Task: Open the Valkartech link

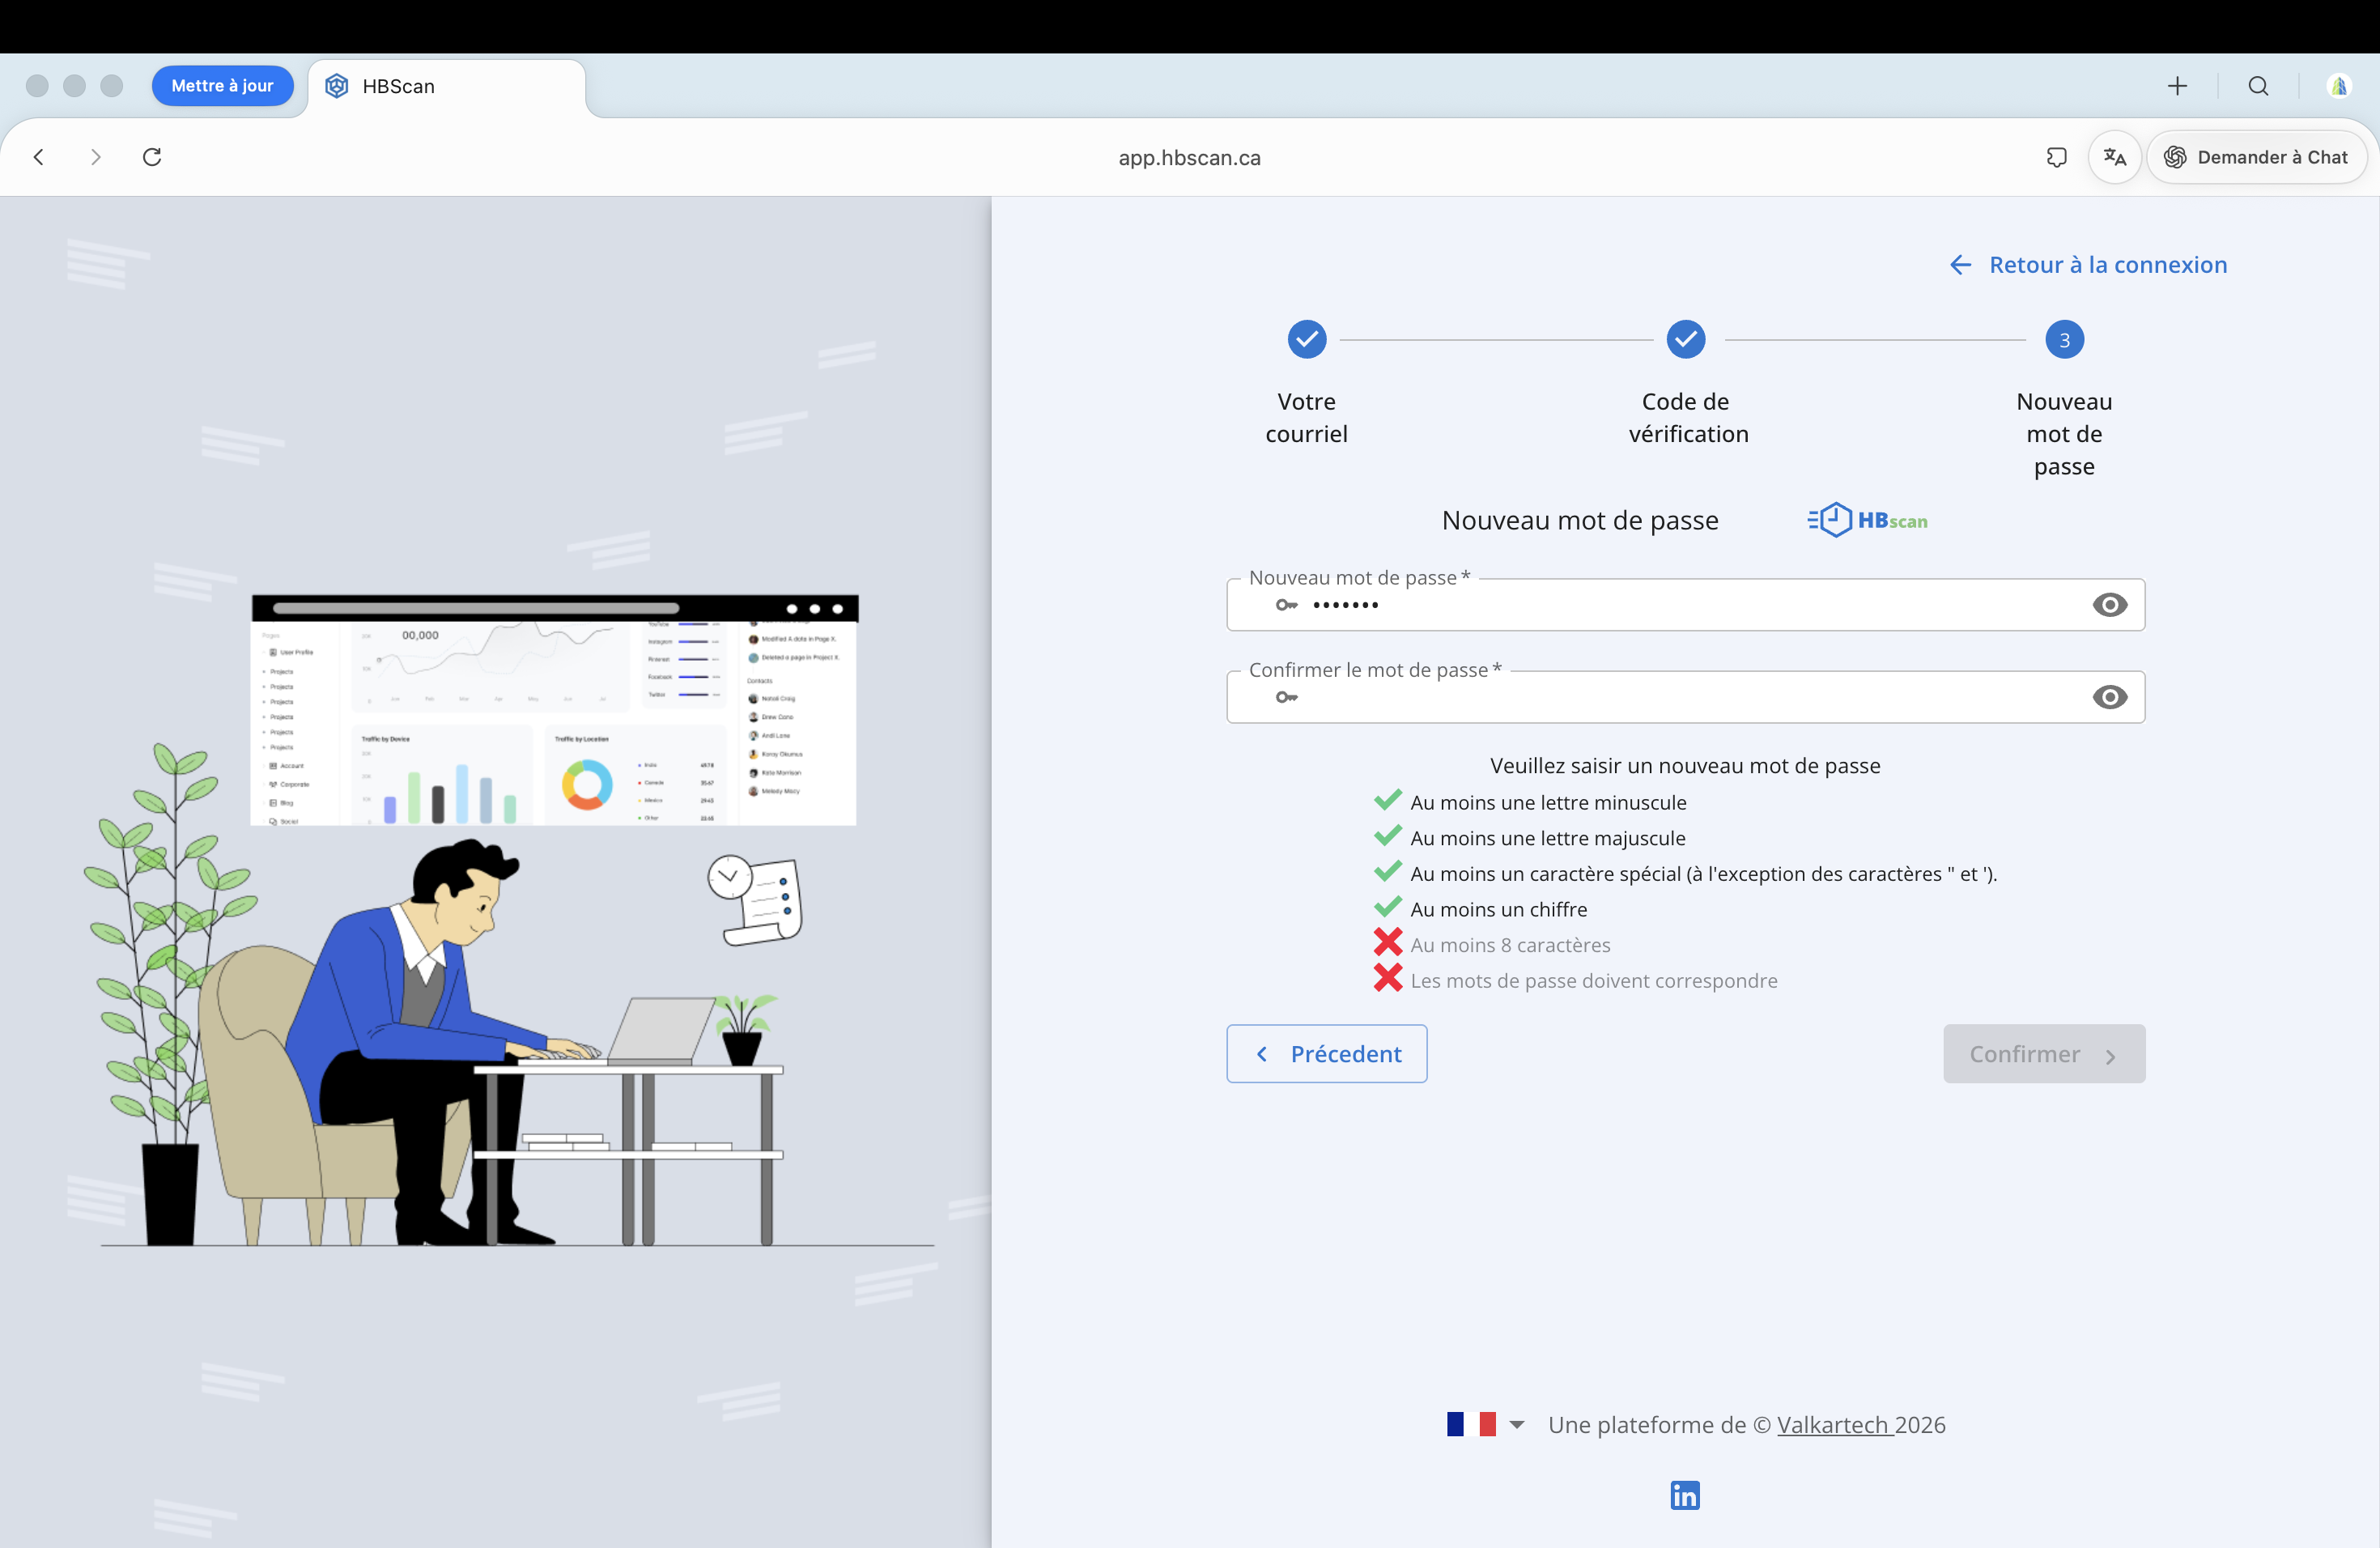Action: click(x=1834, y=1425)
